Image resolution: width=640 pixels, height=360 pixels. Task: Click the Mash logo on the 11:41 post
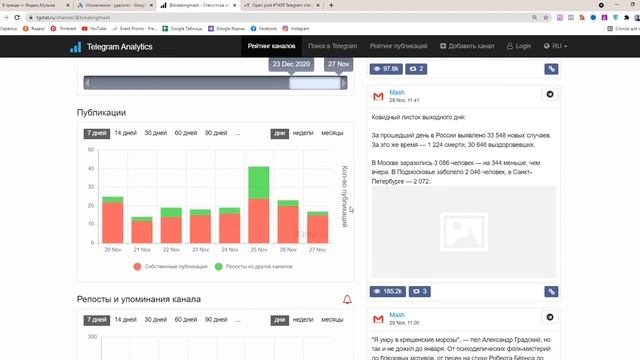click(x=378, y=96)
